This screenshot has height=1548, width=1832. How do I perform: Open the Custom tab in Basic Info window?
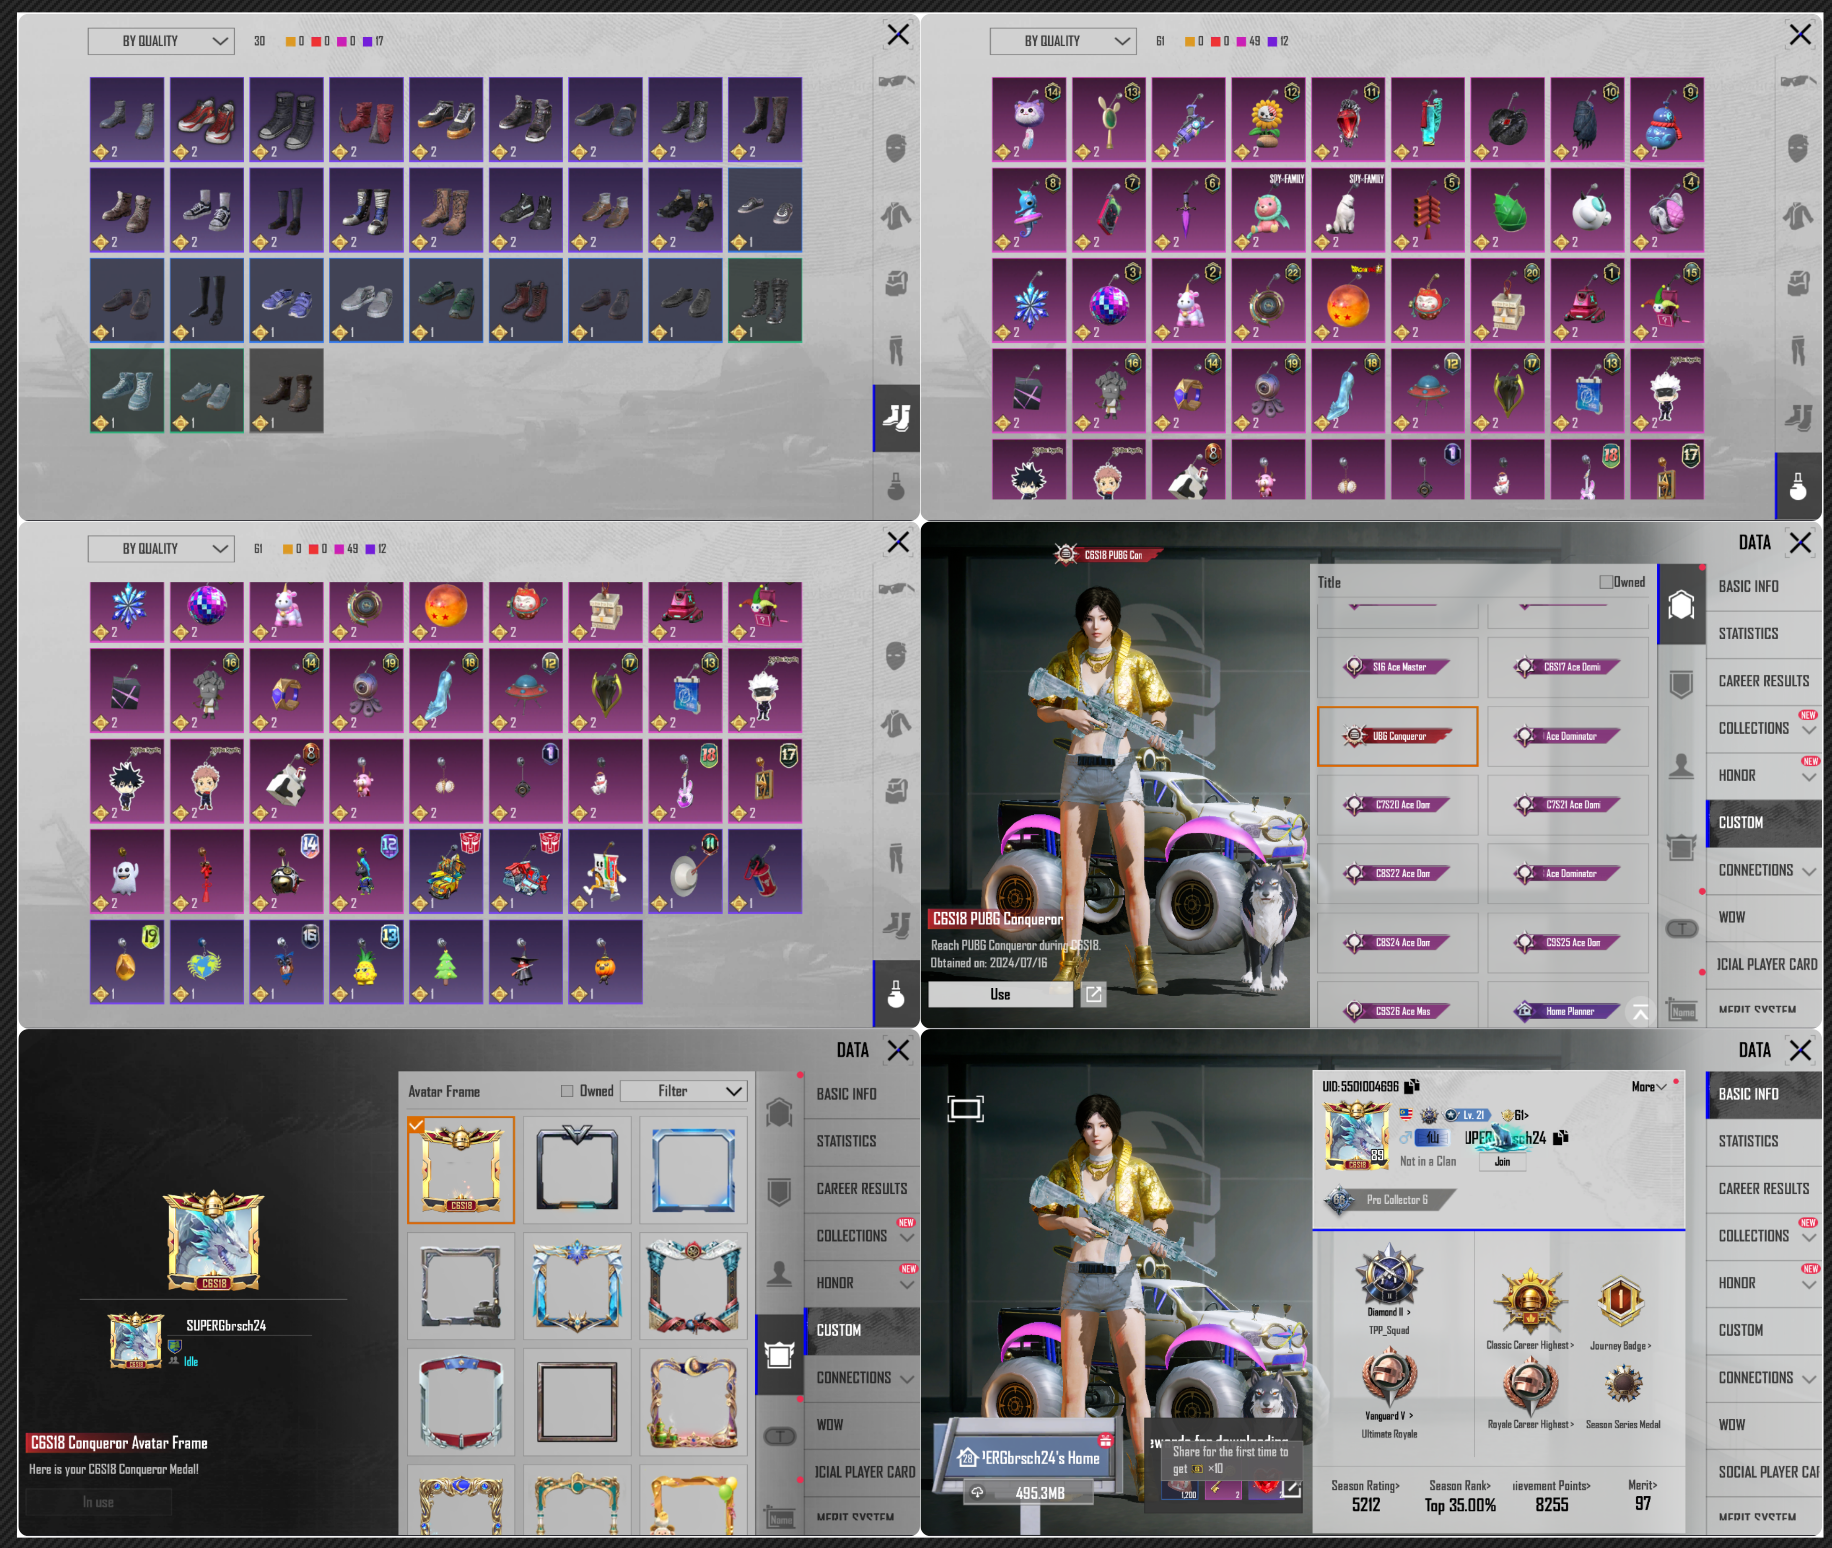pyautogui.click(x=1765, y=1330)
